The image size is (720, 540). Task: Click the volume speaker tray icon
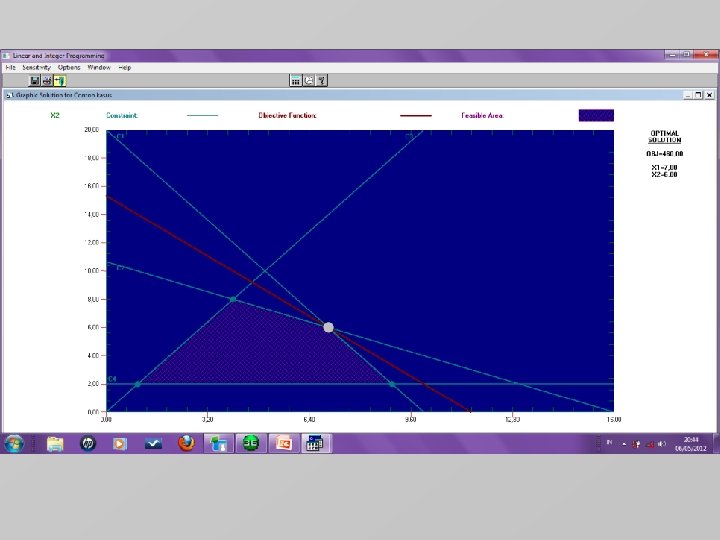662,444
